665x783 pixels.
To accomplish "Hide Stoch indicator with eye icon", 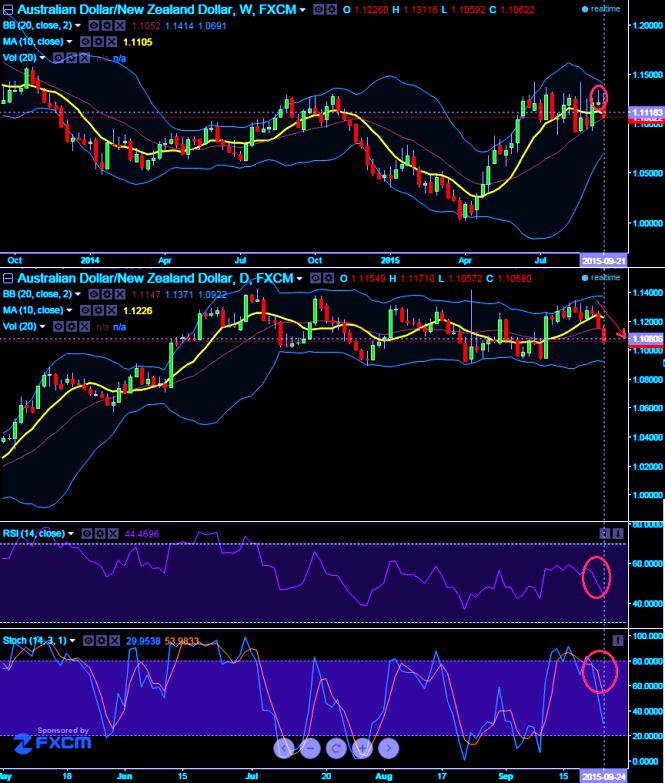I will (88, 641).
